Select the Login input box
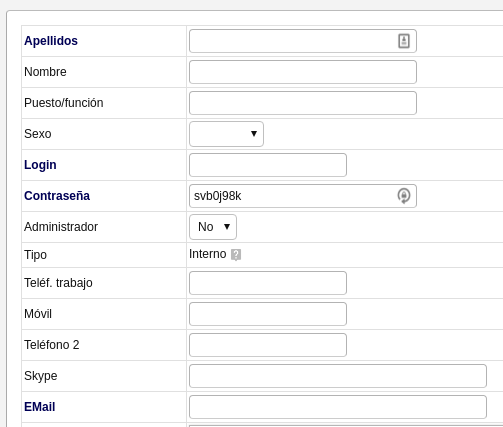 click(268, 165)
